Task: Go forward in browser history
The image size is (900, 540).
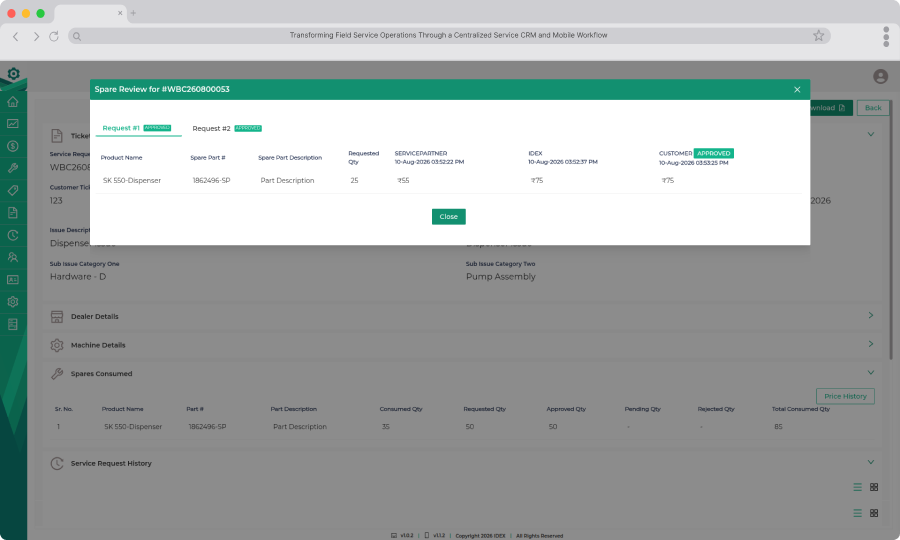Action: 36,36
